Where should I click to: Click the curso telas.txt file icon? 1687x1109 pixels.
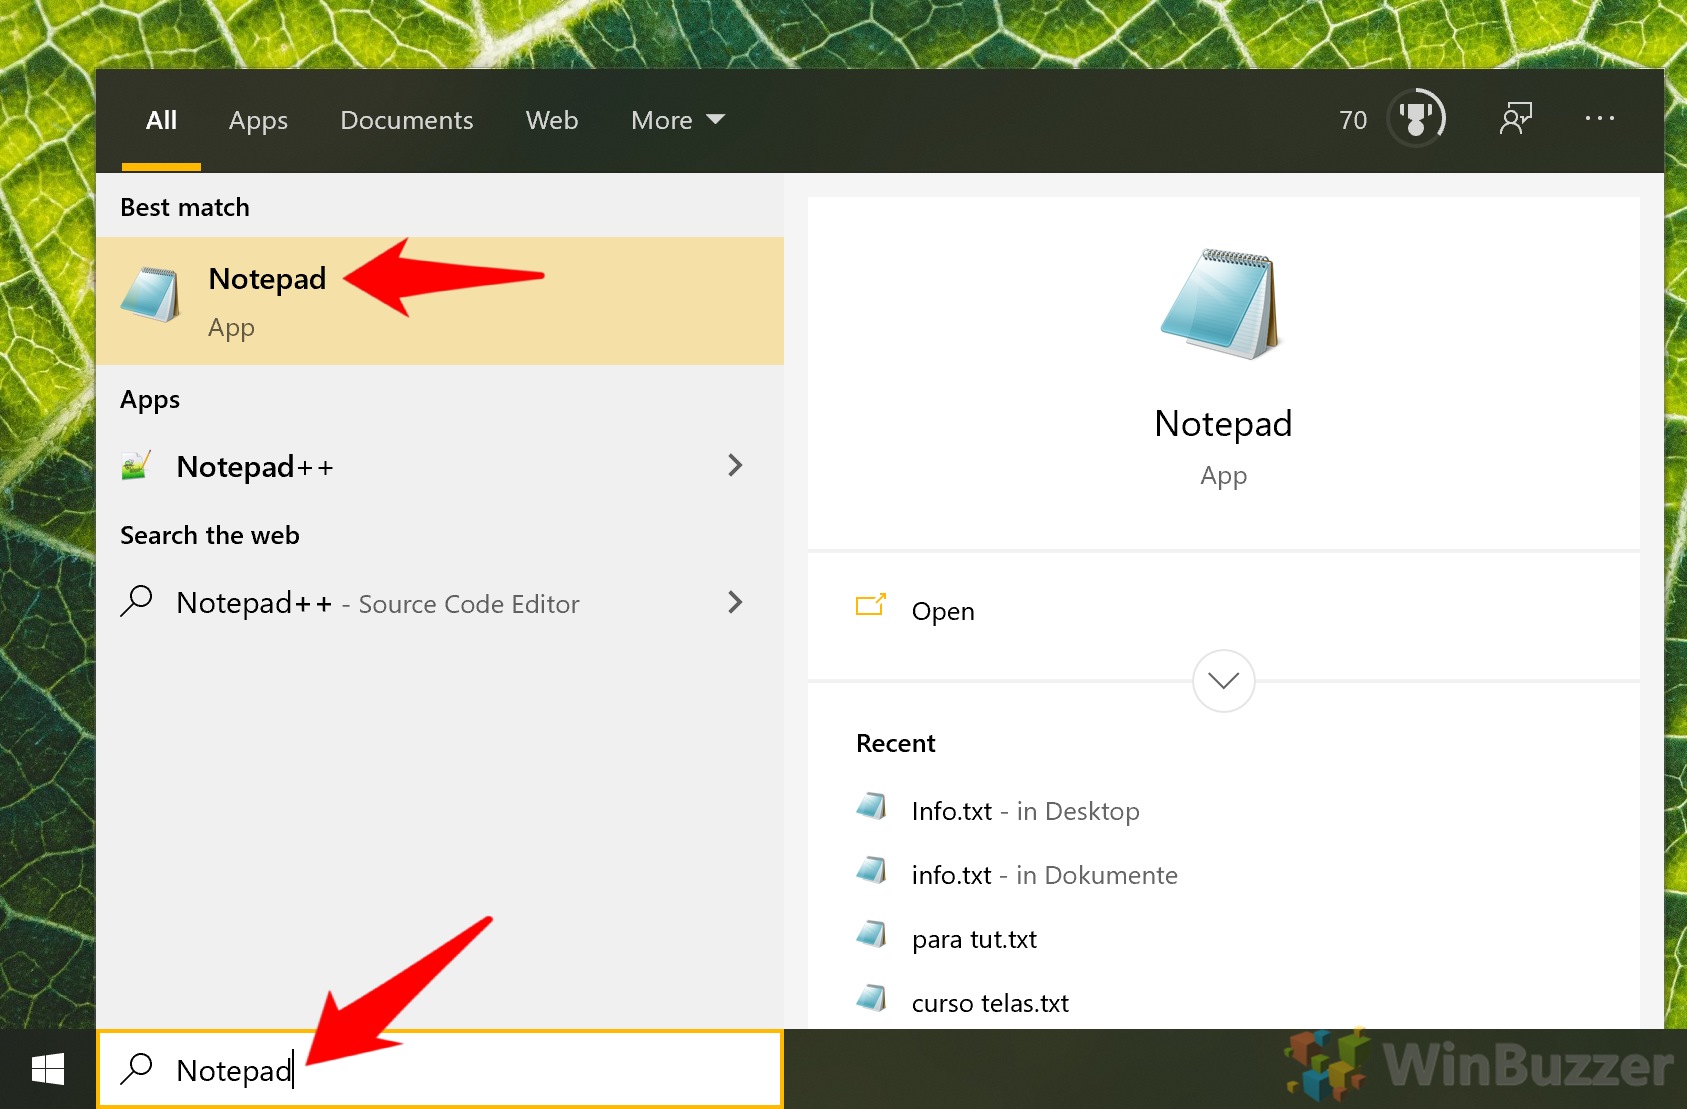(x=872, y=998)
